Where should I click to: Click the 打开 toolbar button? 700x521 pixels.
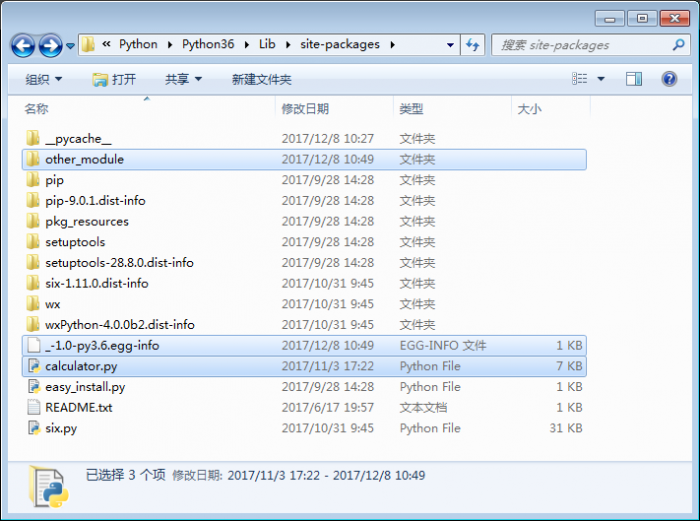(114, 79)
